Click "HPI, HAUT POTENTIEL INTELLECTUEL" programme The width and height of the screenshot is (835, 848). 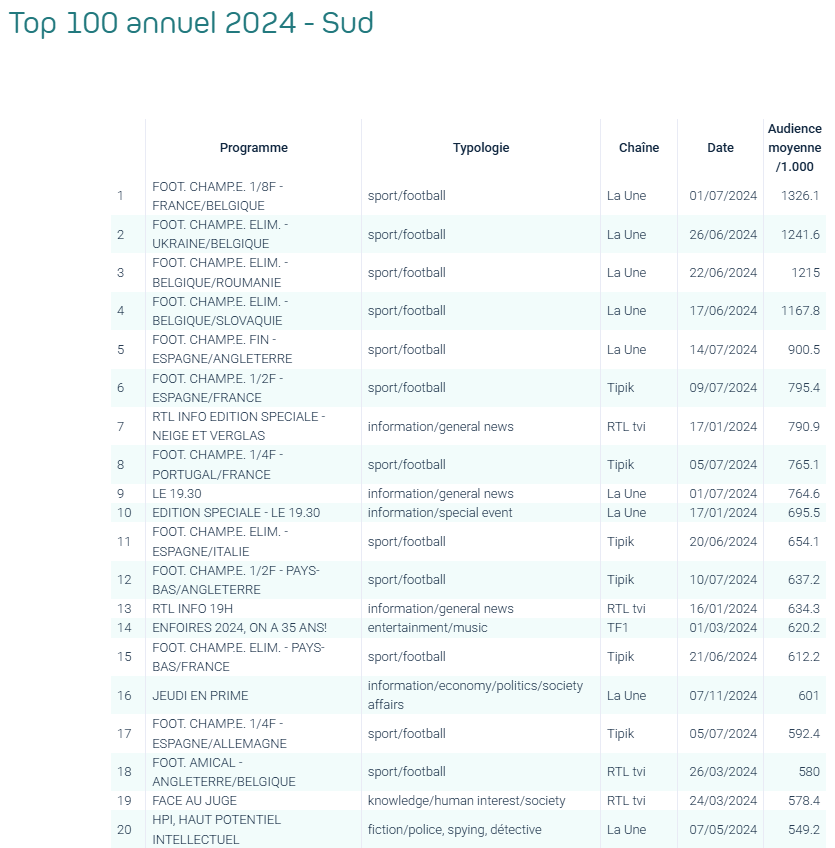217,830
